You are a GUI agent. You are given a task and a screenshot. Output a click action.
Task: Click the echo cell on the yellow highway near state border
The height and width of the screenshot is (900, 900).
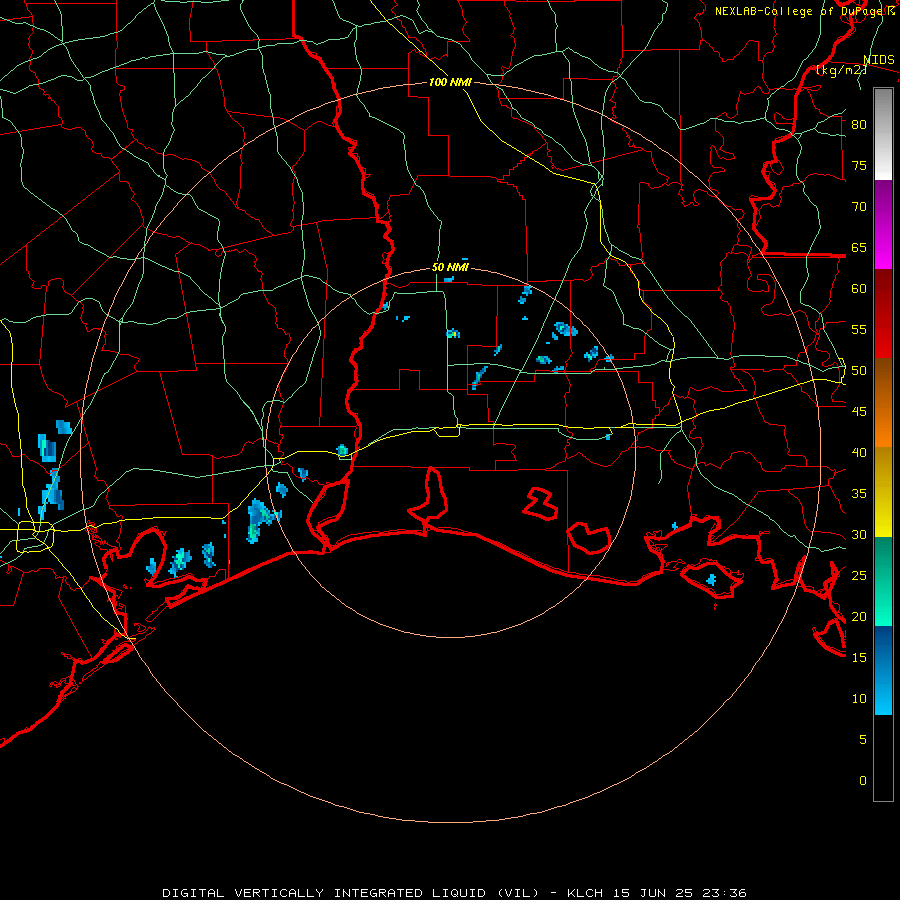[x=343, y=450]
